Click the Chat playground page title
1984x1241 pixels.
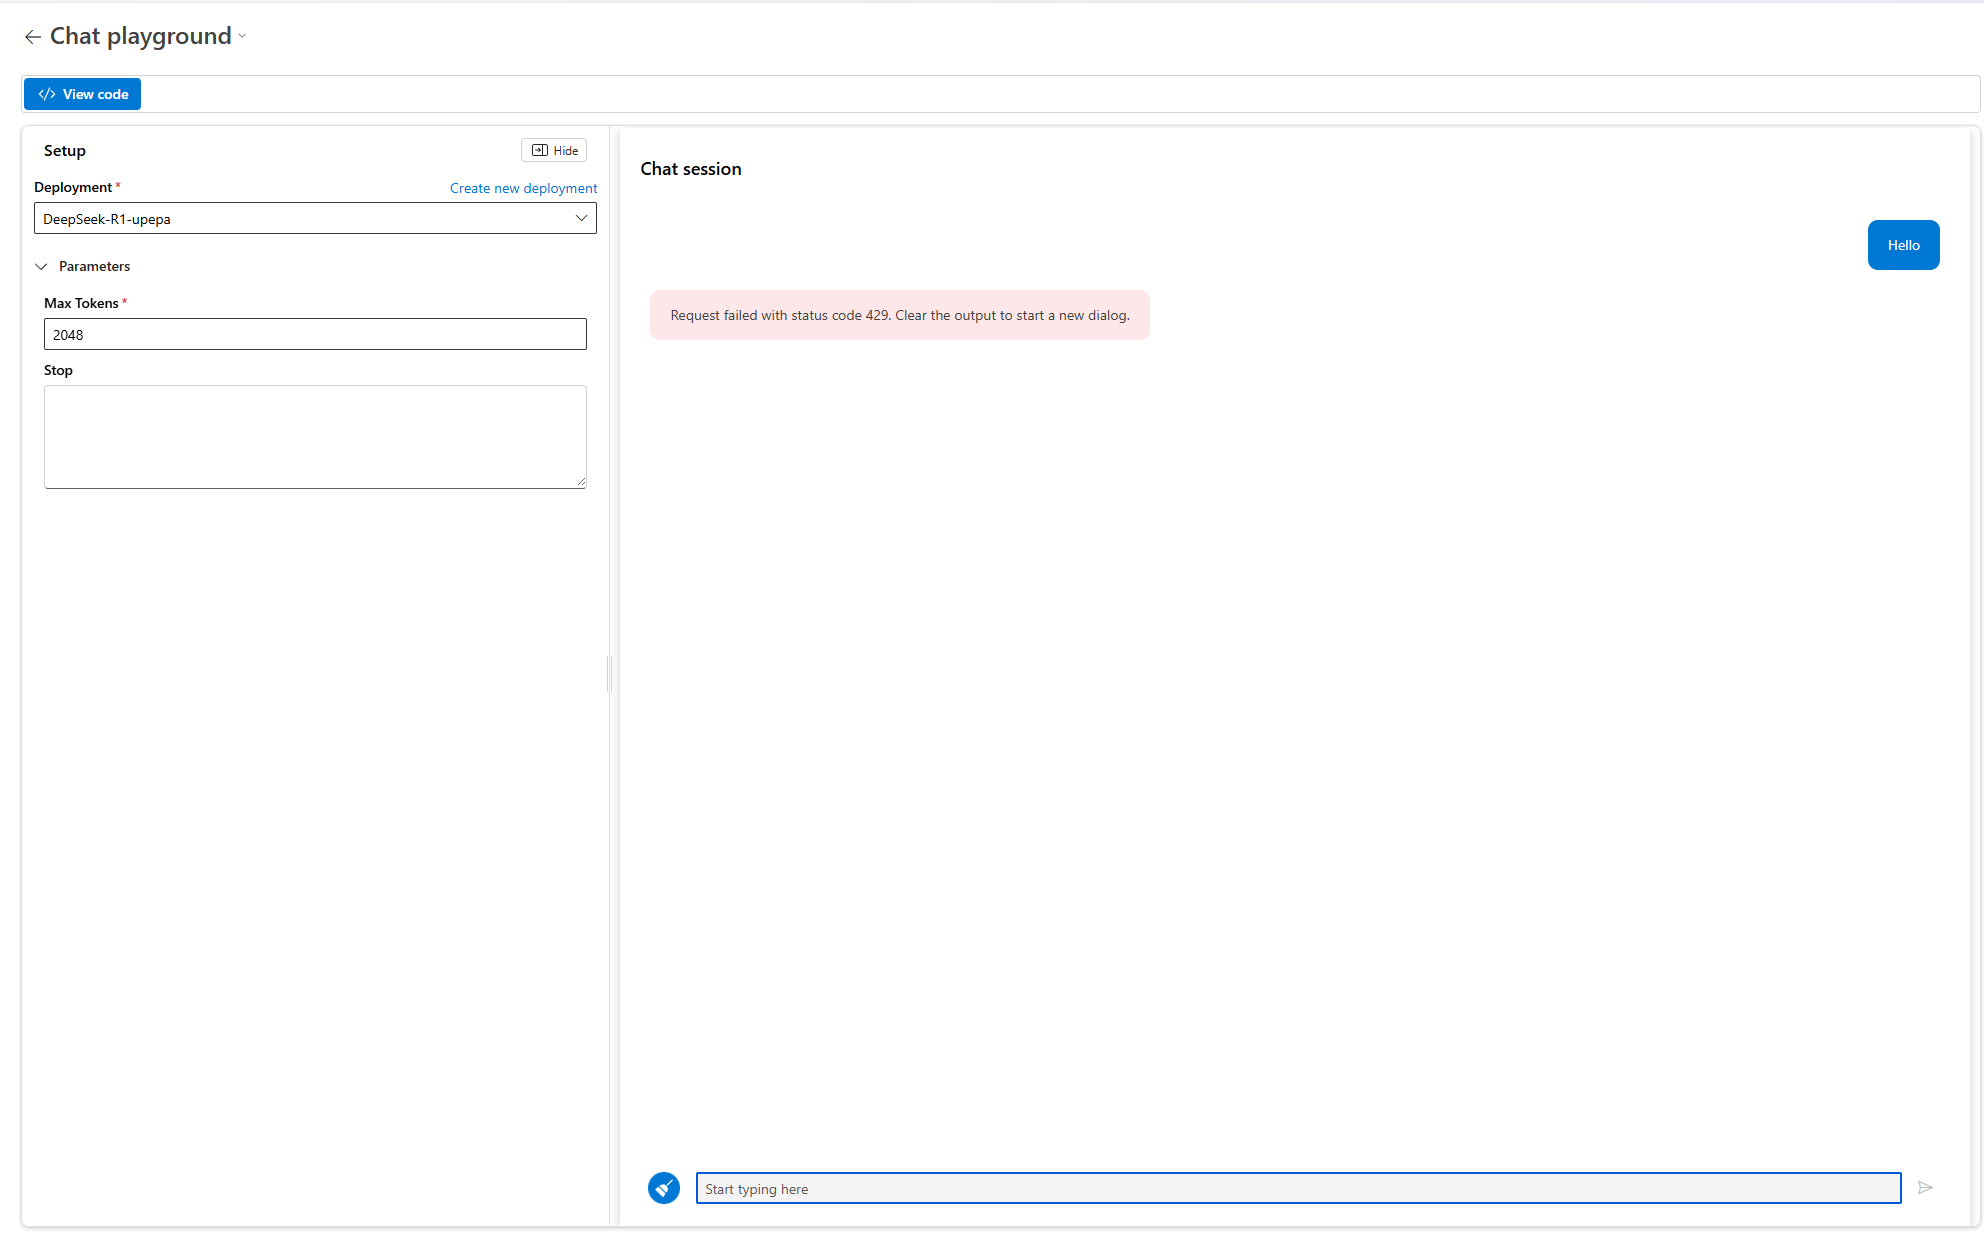(141, 36)
